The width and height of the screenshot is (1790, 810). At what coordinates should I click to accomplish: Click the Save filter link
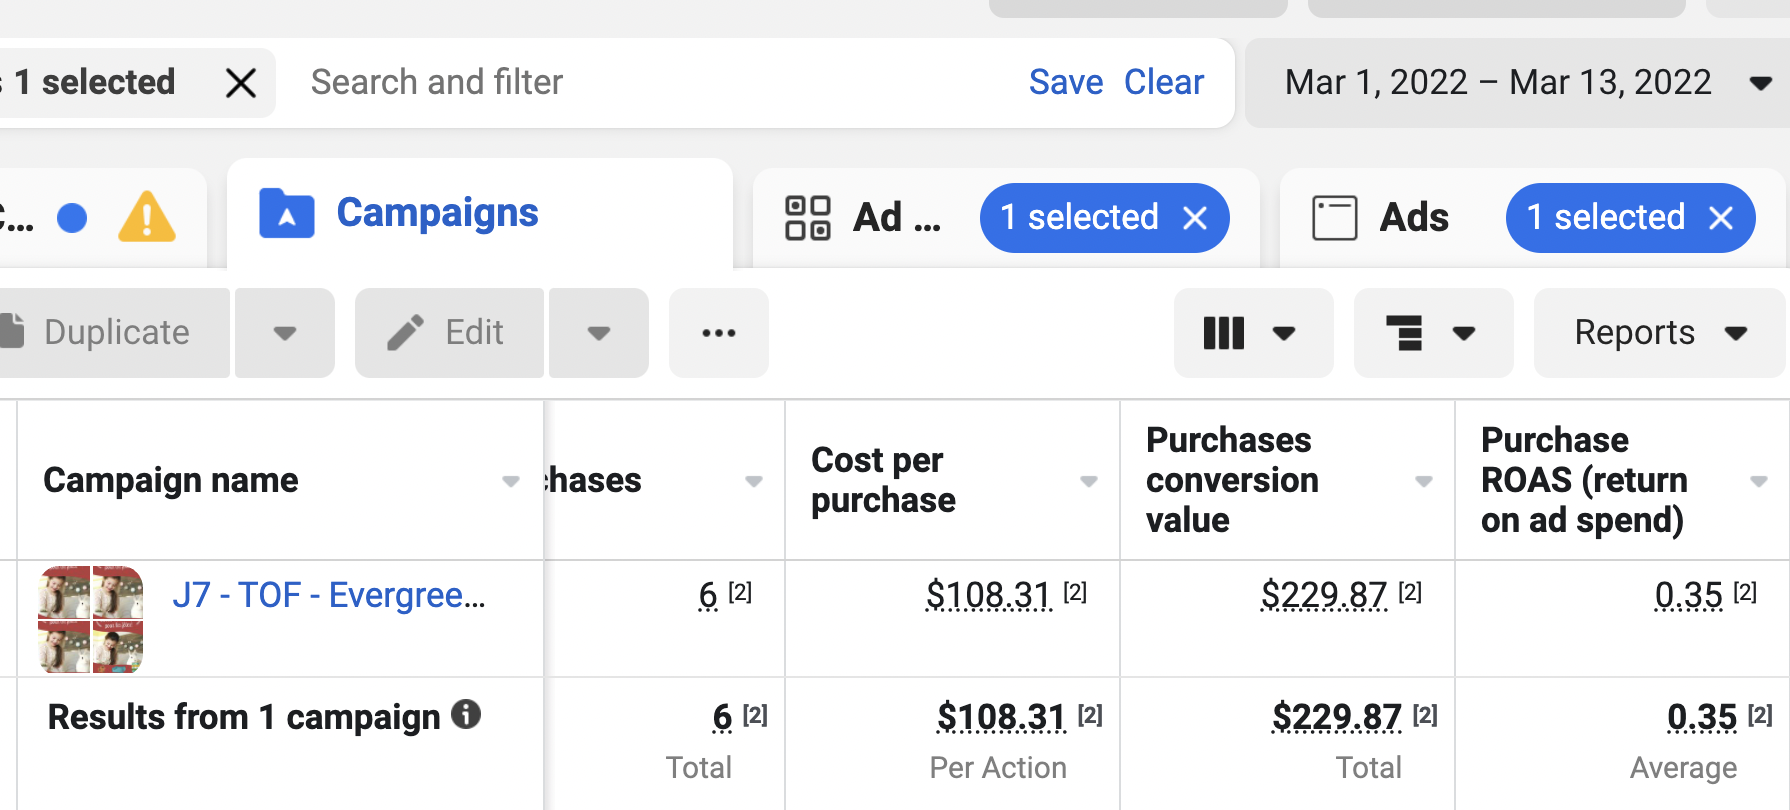pos(1065,83)
